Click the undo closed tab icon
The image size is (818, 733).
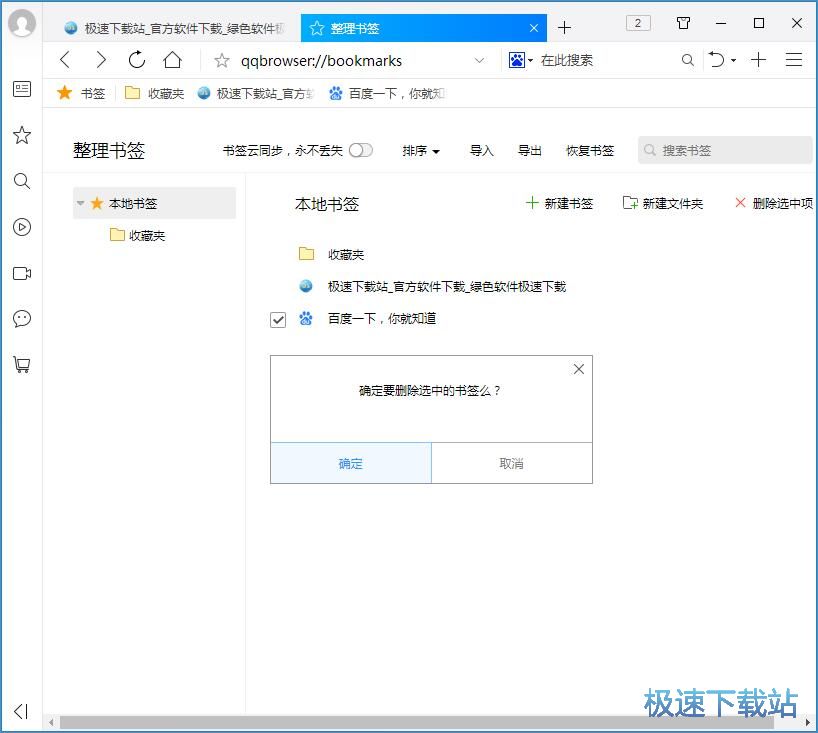[x=717, y=60]
